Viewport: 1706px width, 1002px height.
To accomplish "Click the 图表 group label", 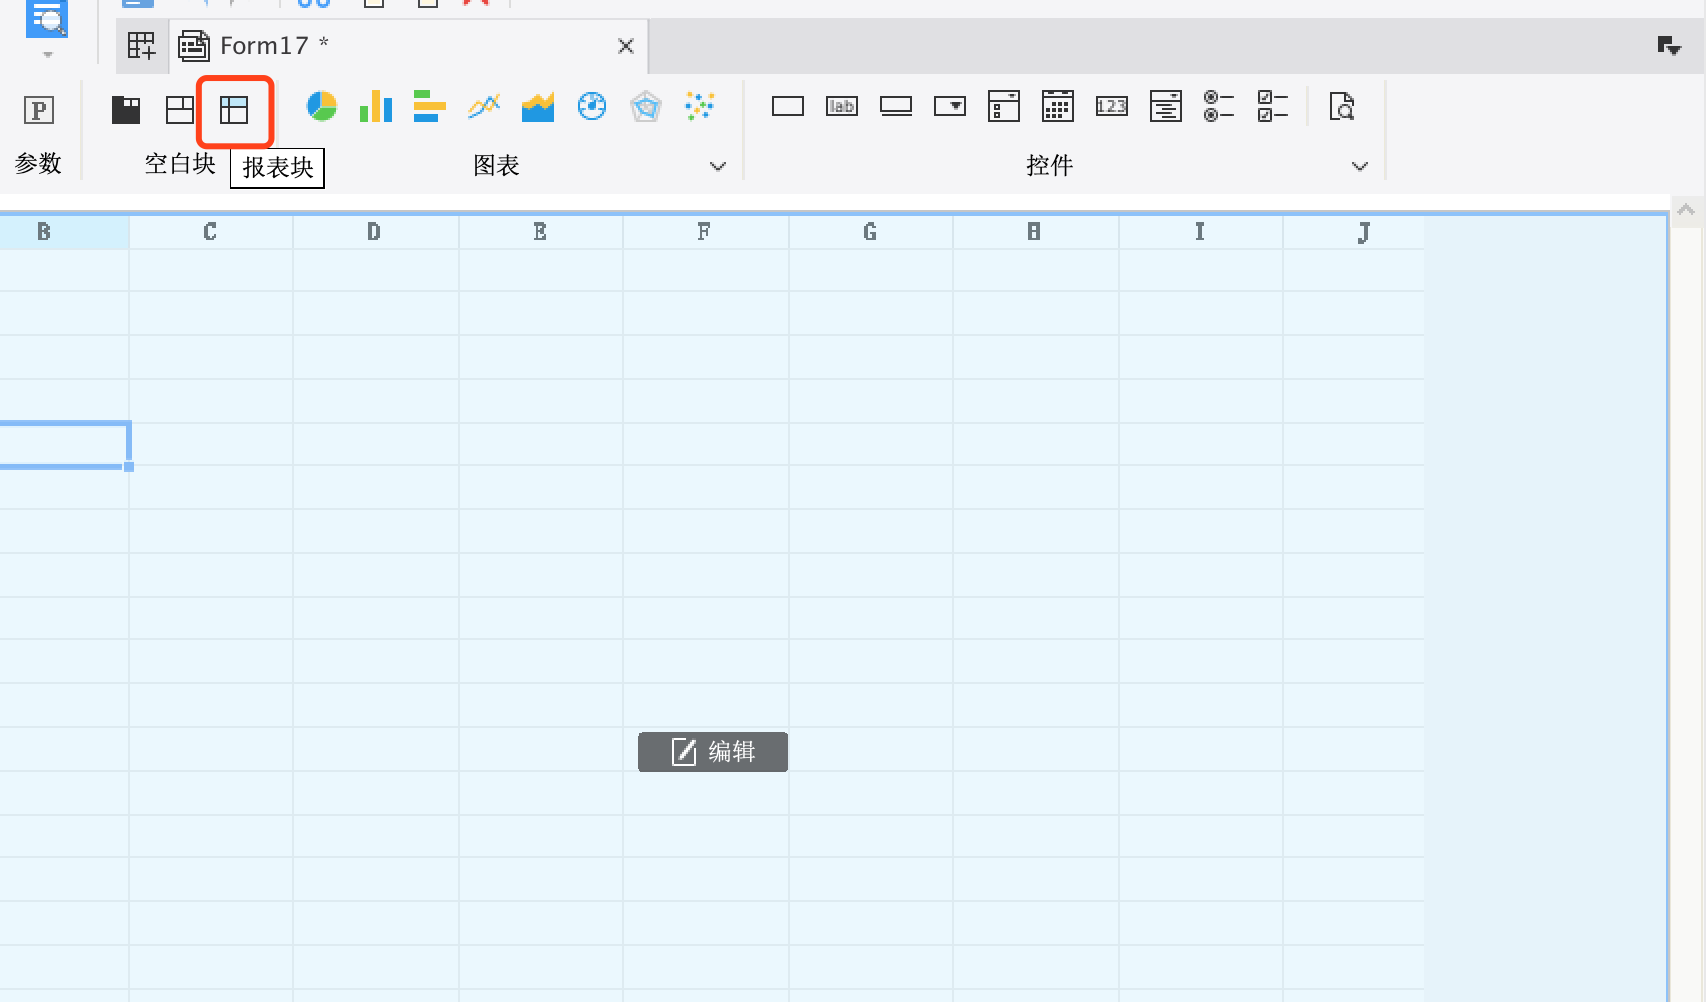I will (496, 166).
